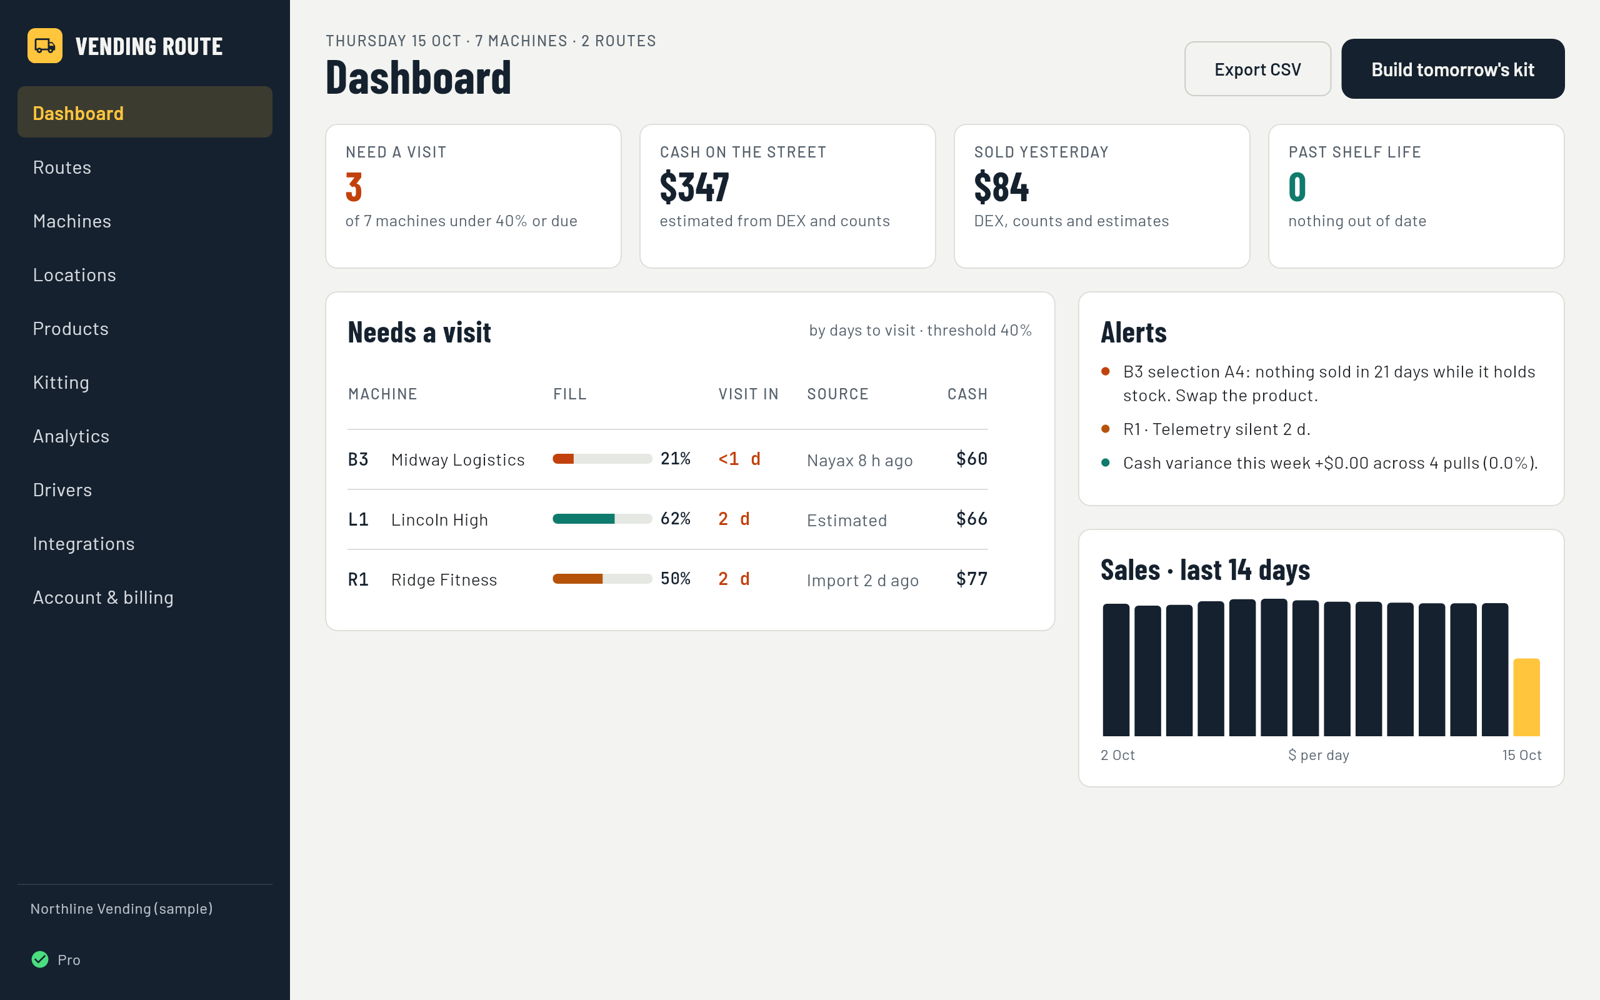Open the Analytics page
Image resolution: width=1600 pixels, height=1000 pixels.
[145, 436]
